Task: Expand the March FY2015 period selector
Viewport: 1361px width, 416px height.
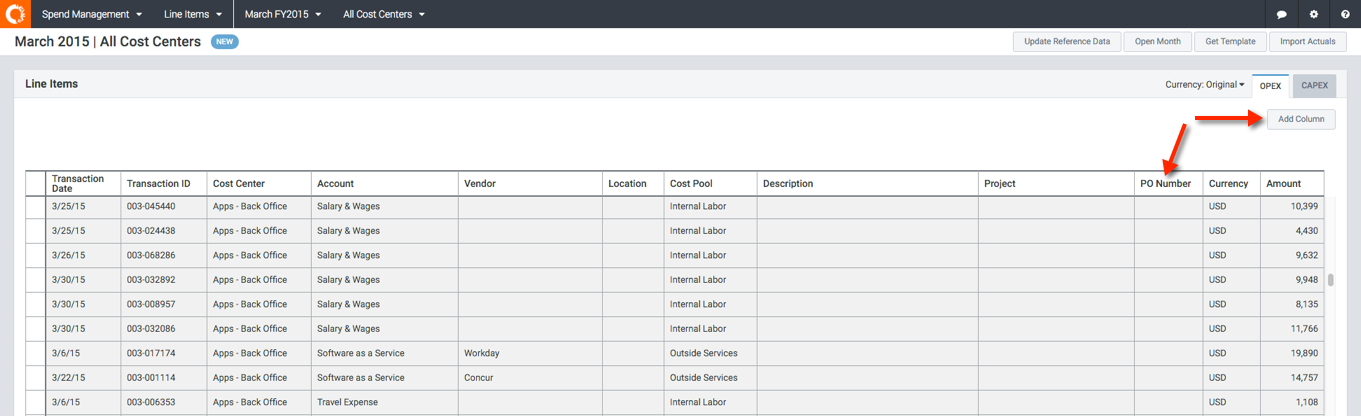Action: tap(283, 15)
